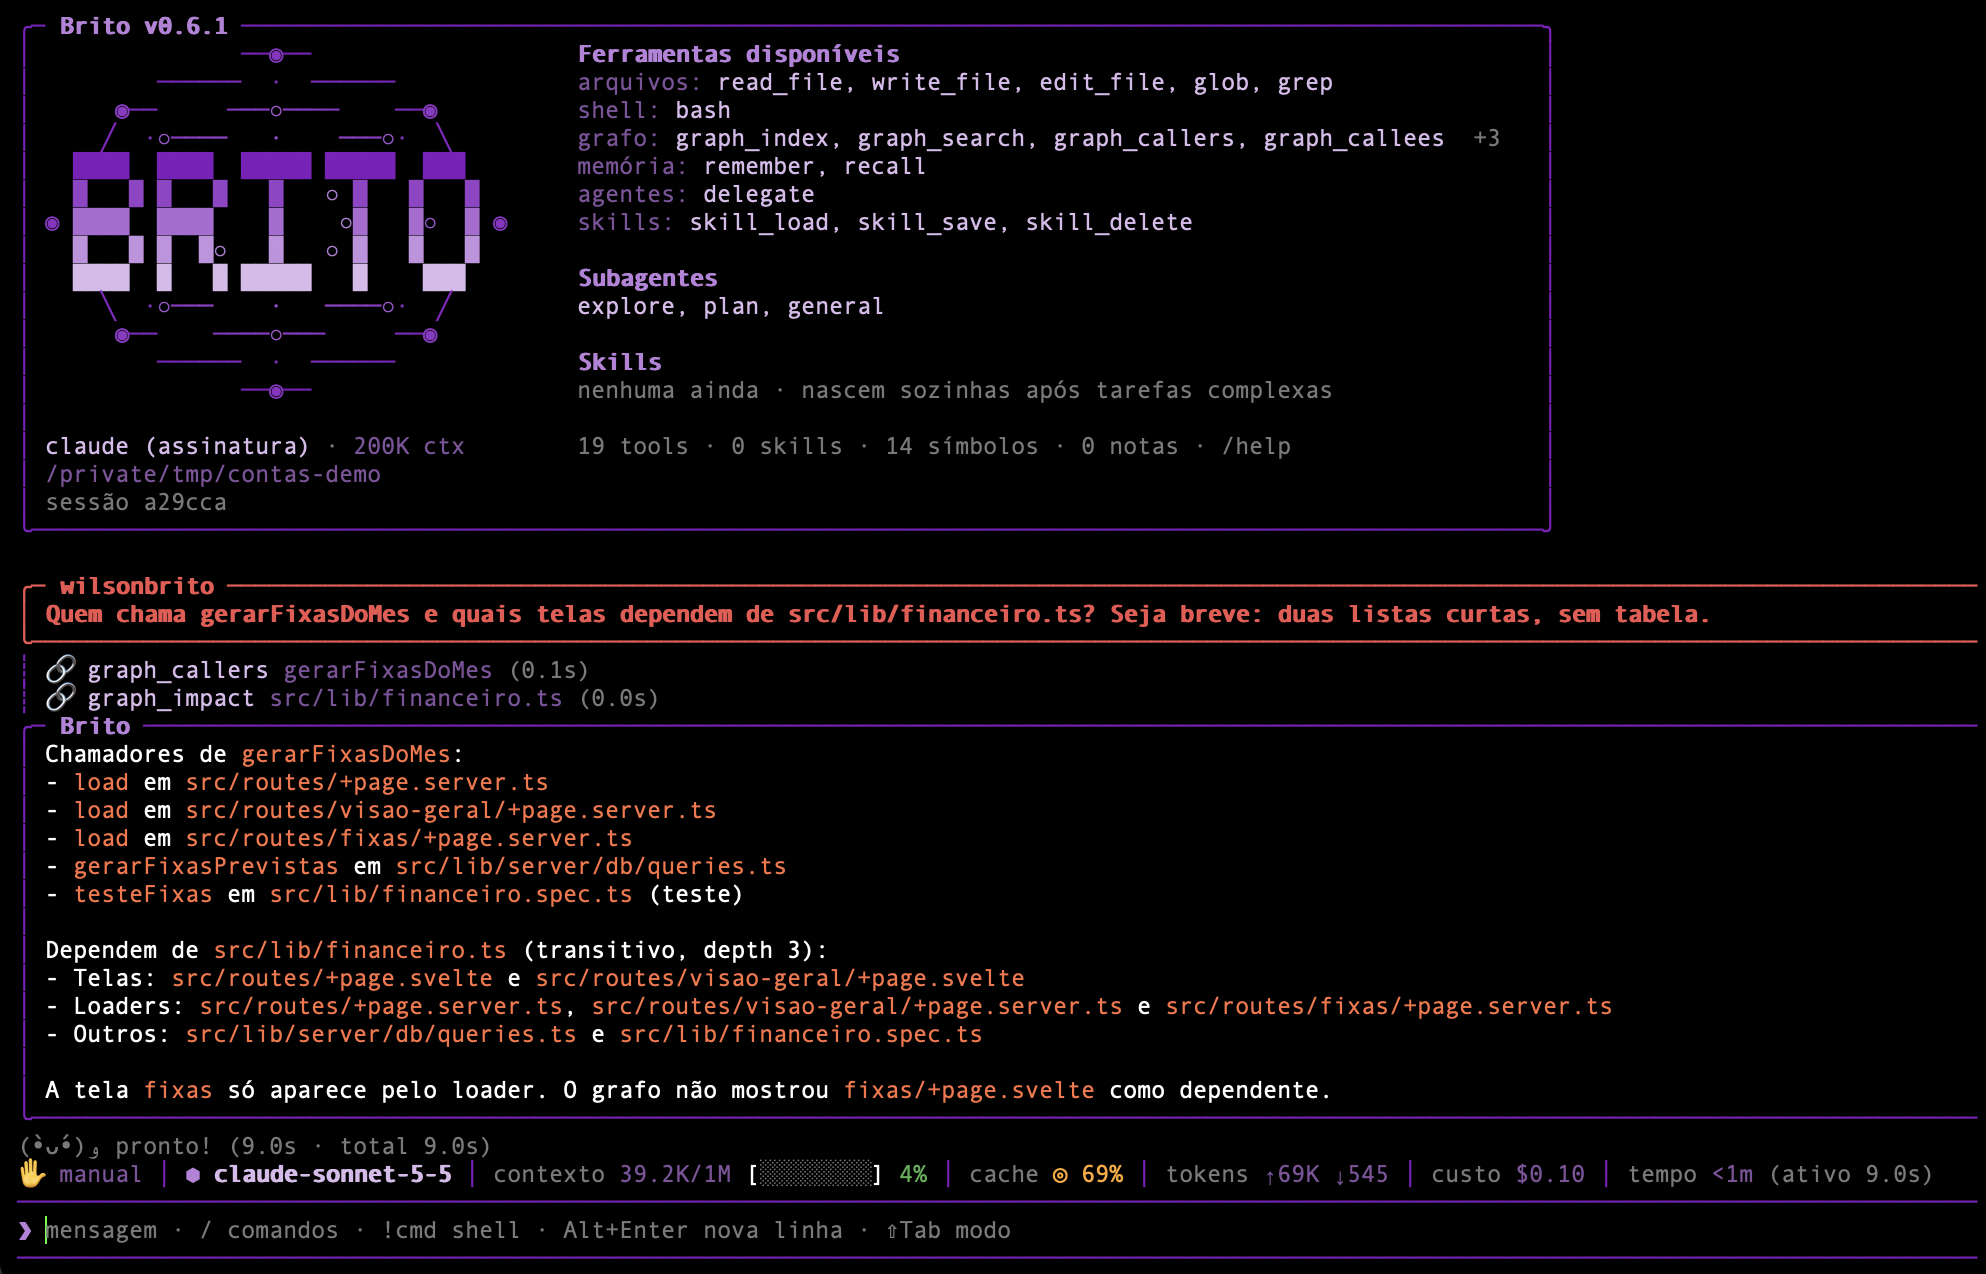The height and width of the screenshot is (1274, 1986).
Task: Click the cache target icon before 69%
Action: click(1060, 1175)
